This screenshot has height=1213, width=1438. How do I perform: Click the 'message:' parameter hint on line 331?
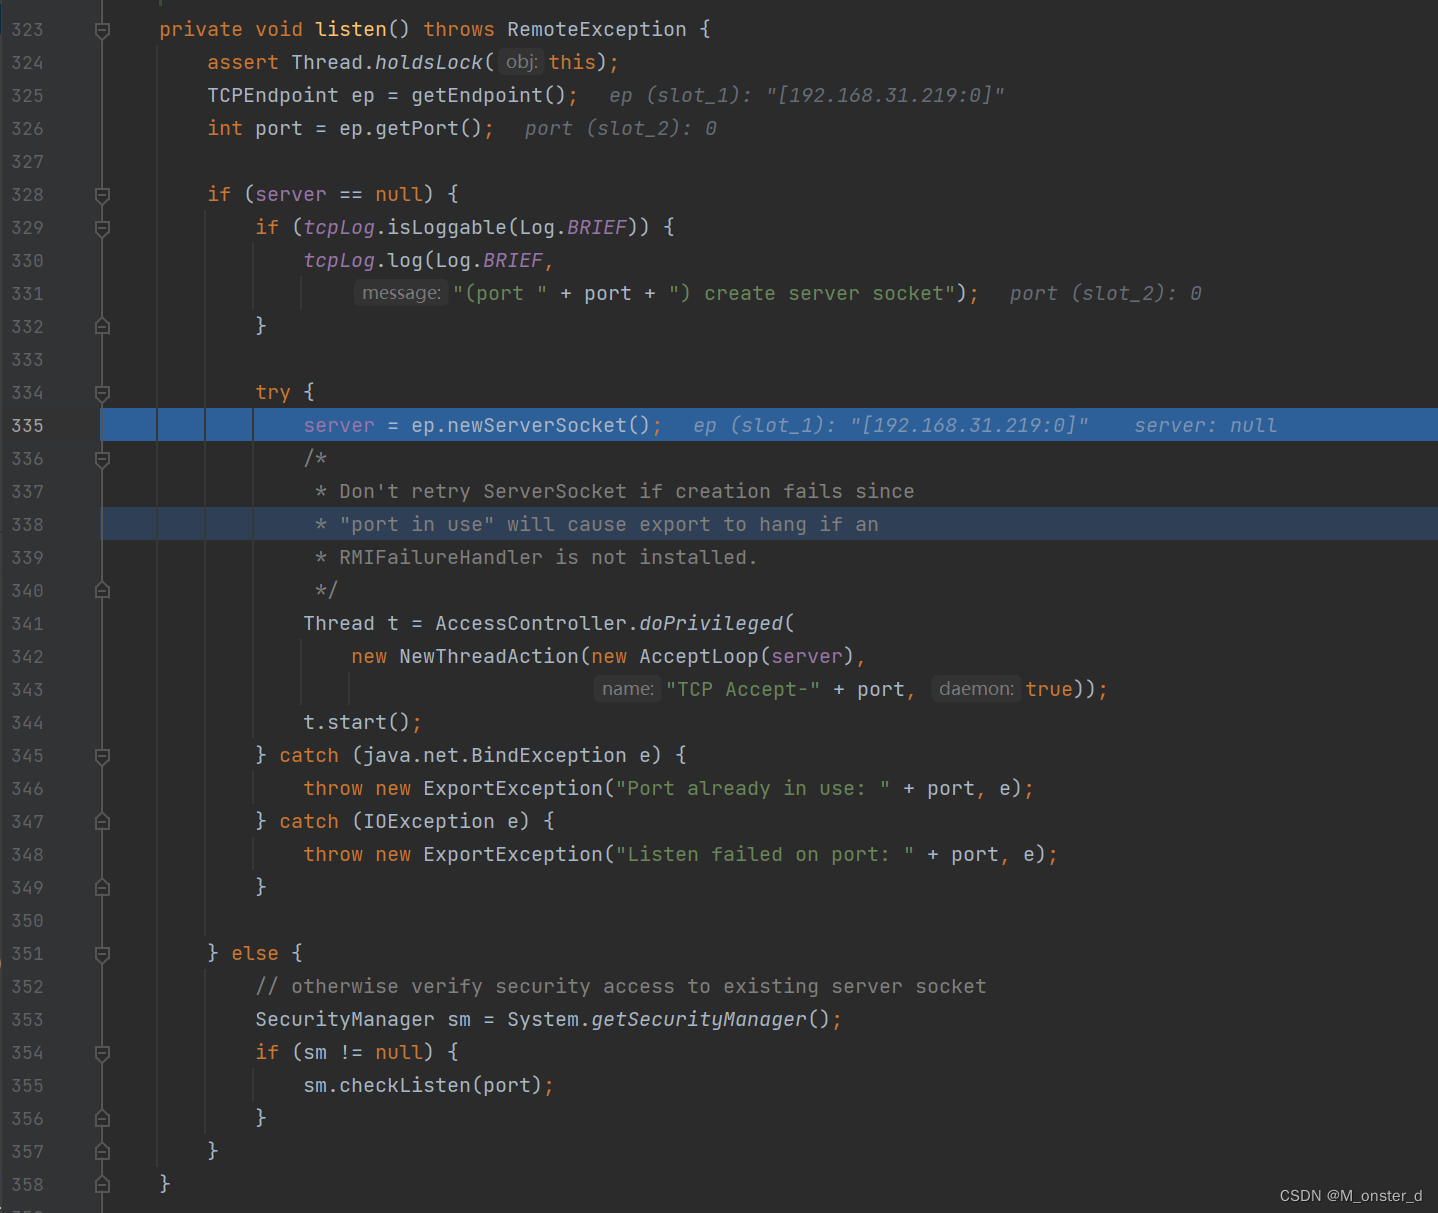pyautogui.click(x=401, y=293)
